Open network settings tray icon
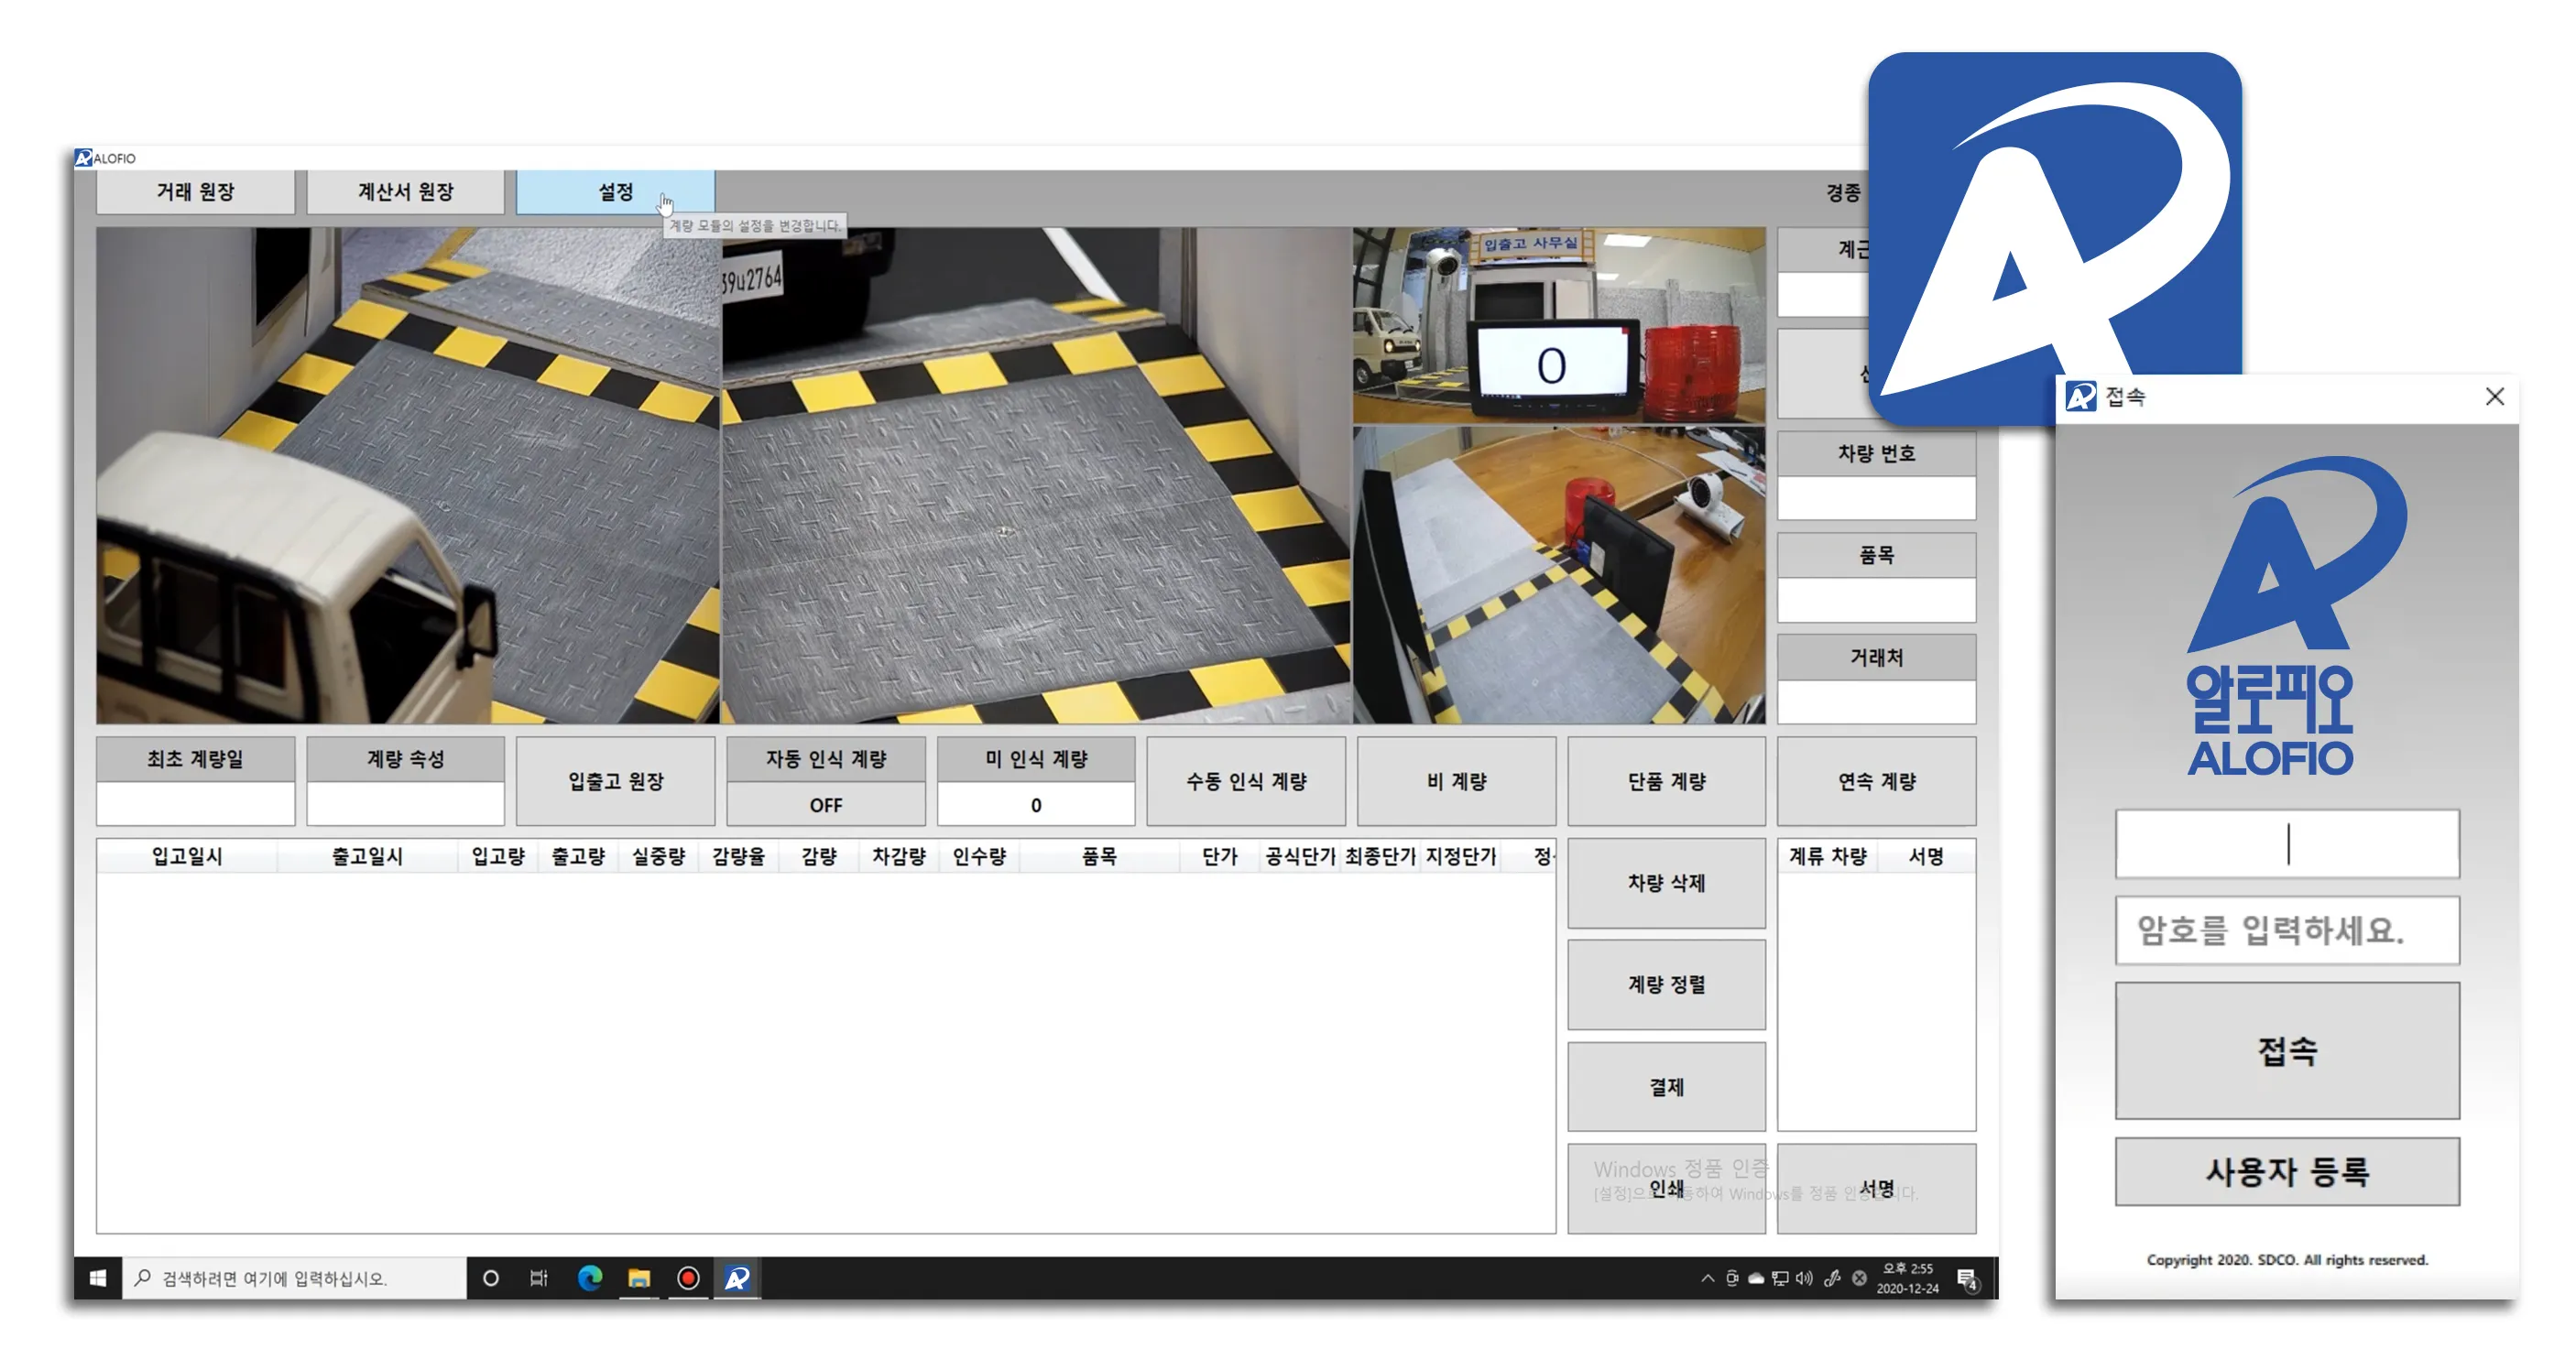The height and width of the screenshot is (1348, 2576). click(x=1780, y=1278)
